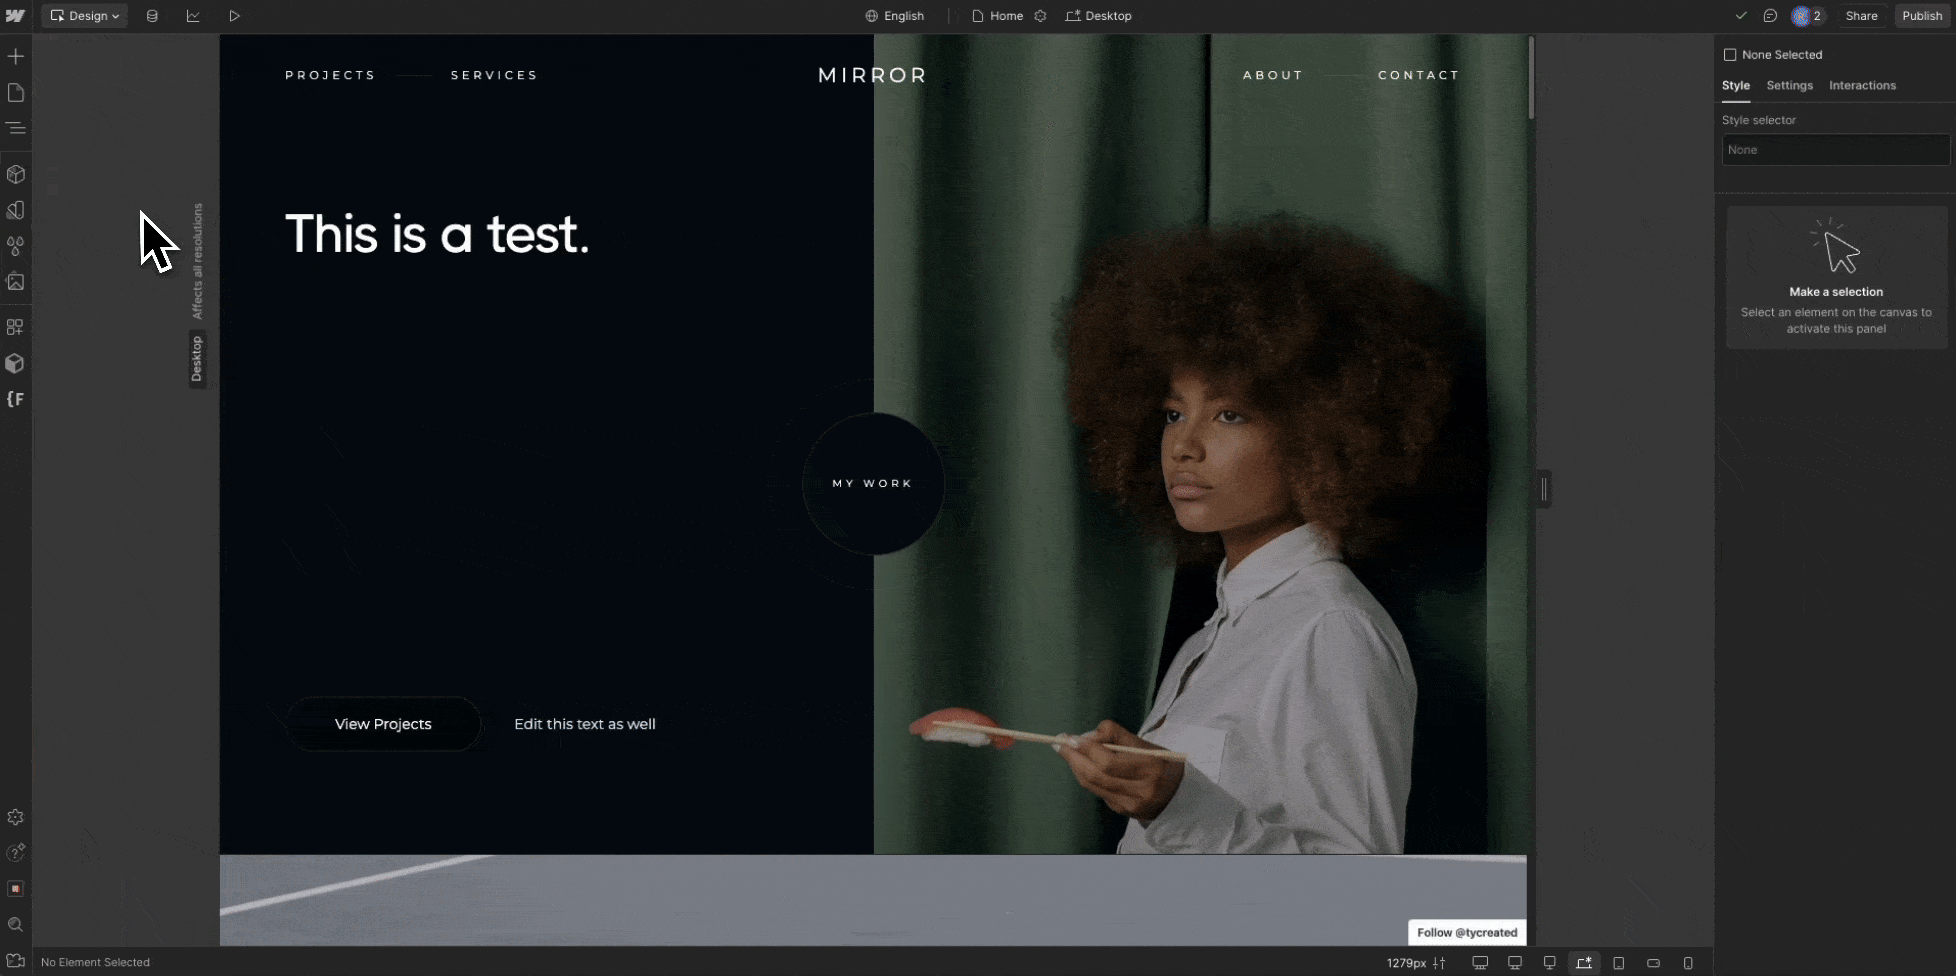Viewport: 1956px width, 976px height.
Task: Click the MIRROR logo on canvas
Action: [873, 75]
